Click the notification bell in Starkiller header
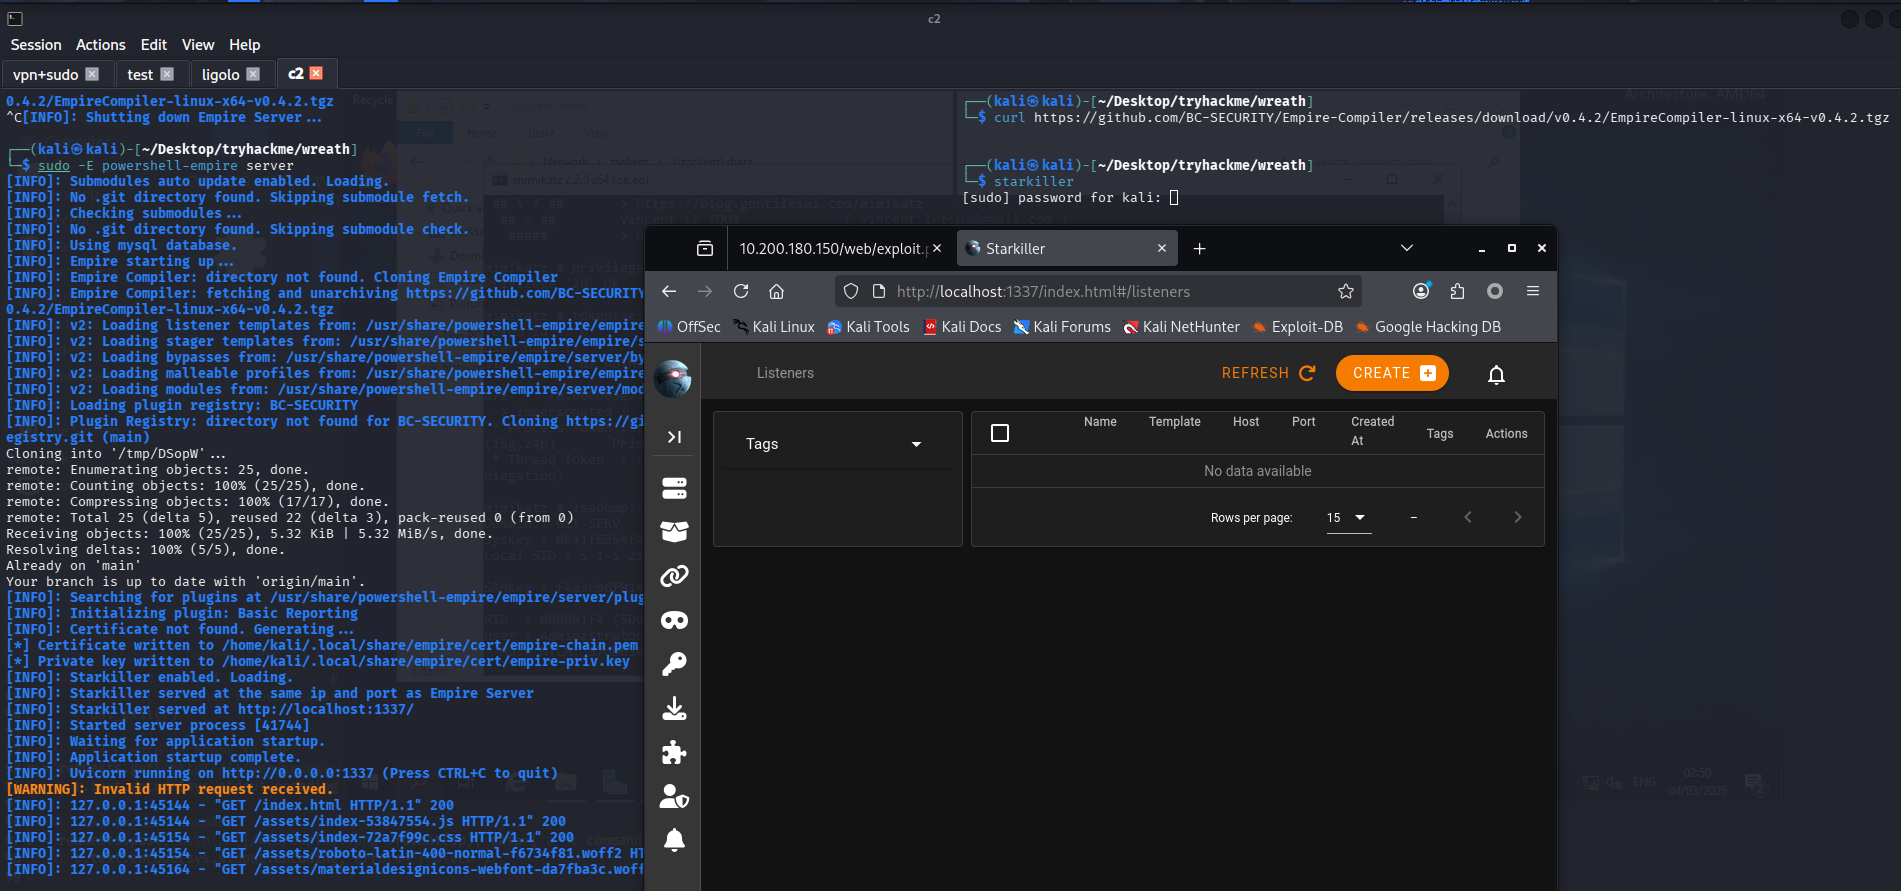The image size is (1901, 891). click(1496, 374)
